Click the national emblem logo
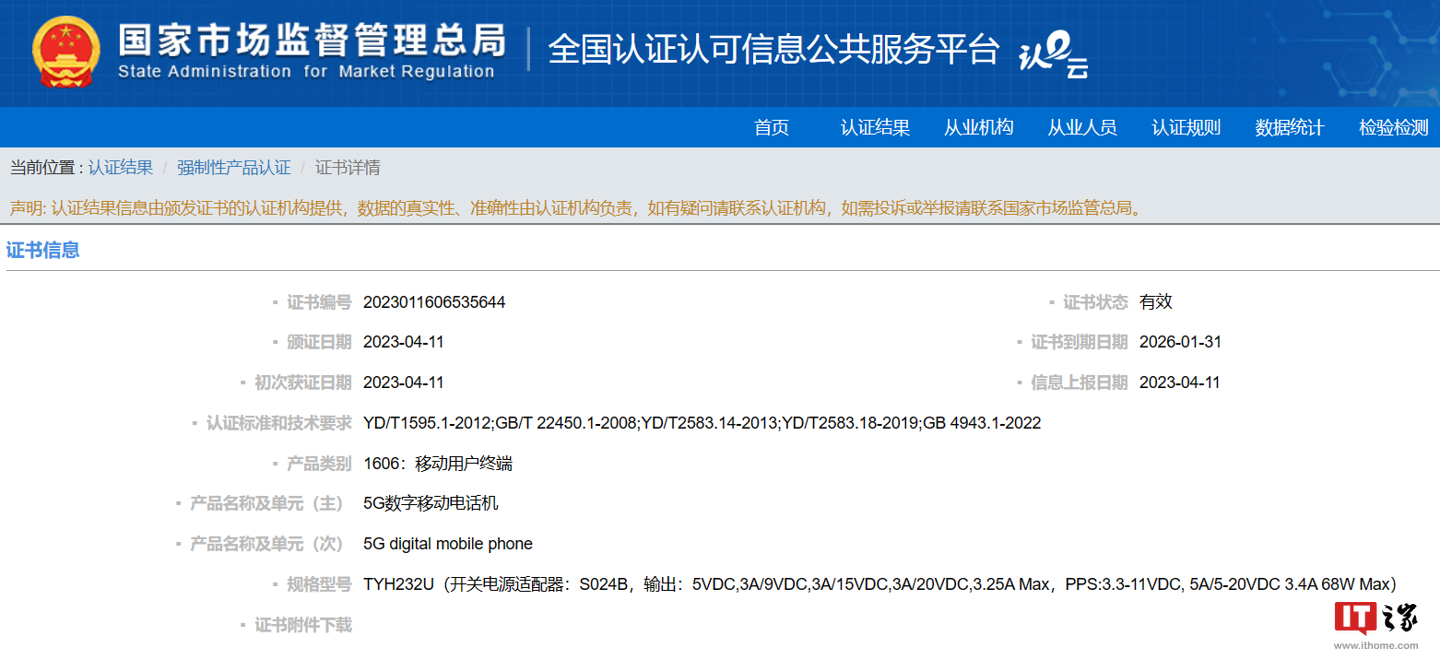Viewport: 1440px width, 671px height. (x=66, y=51)
